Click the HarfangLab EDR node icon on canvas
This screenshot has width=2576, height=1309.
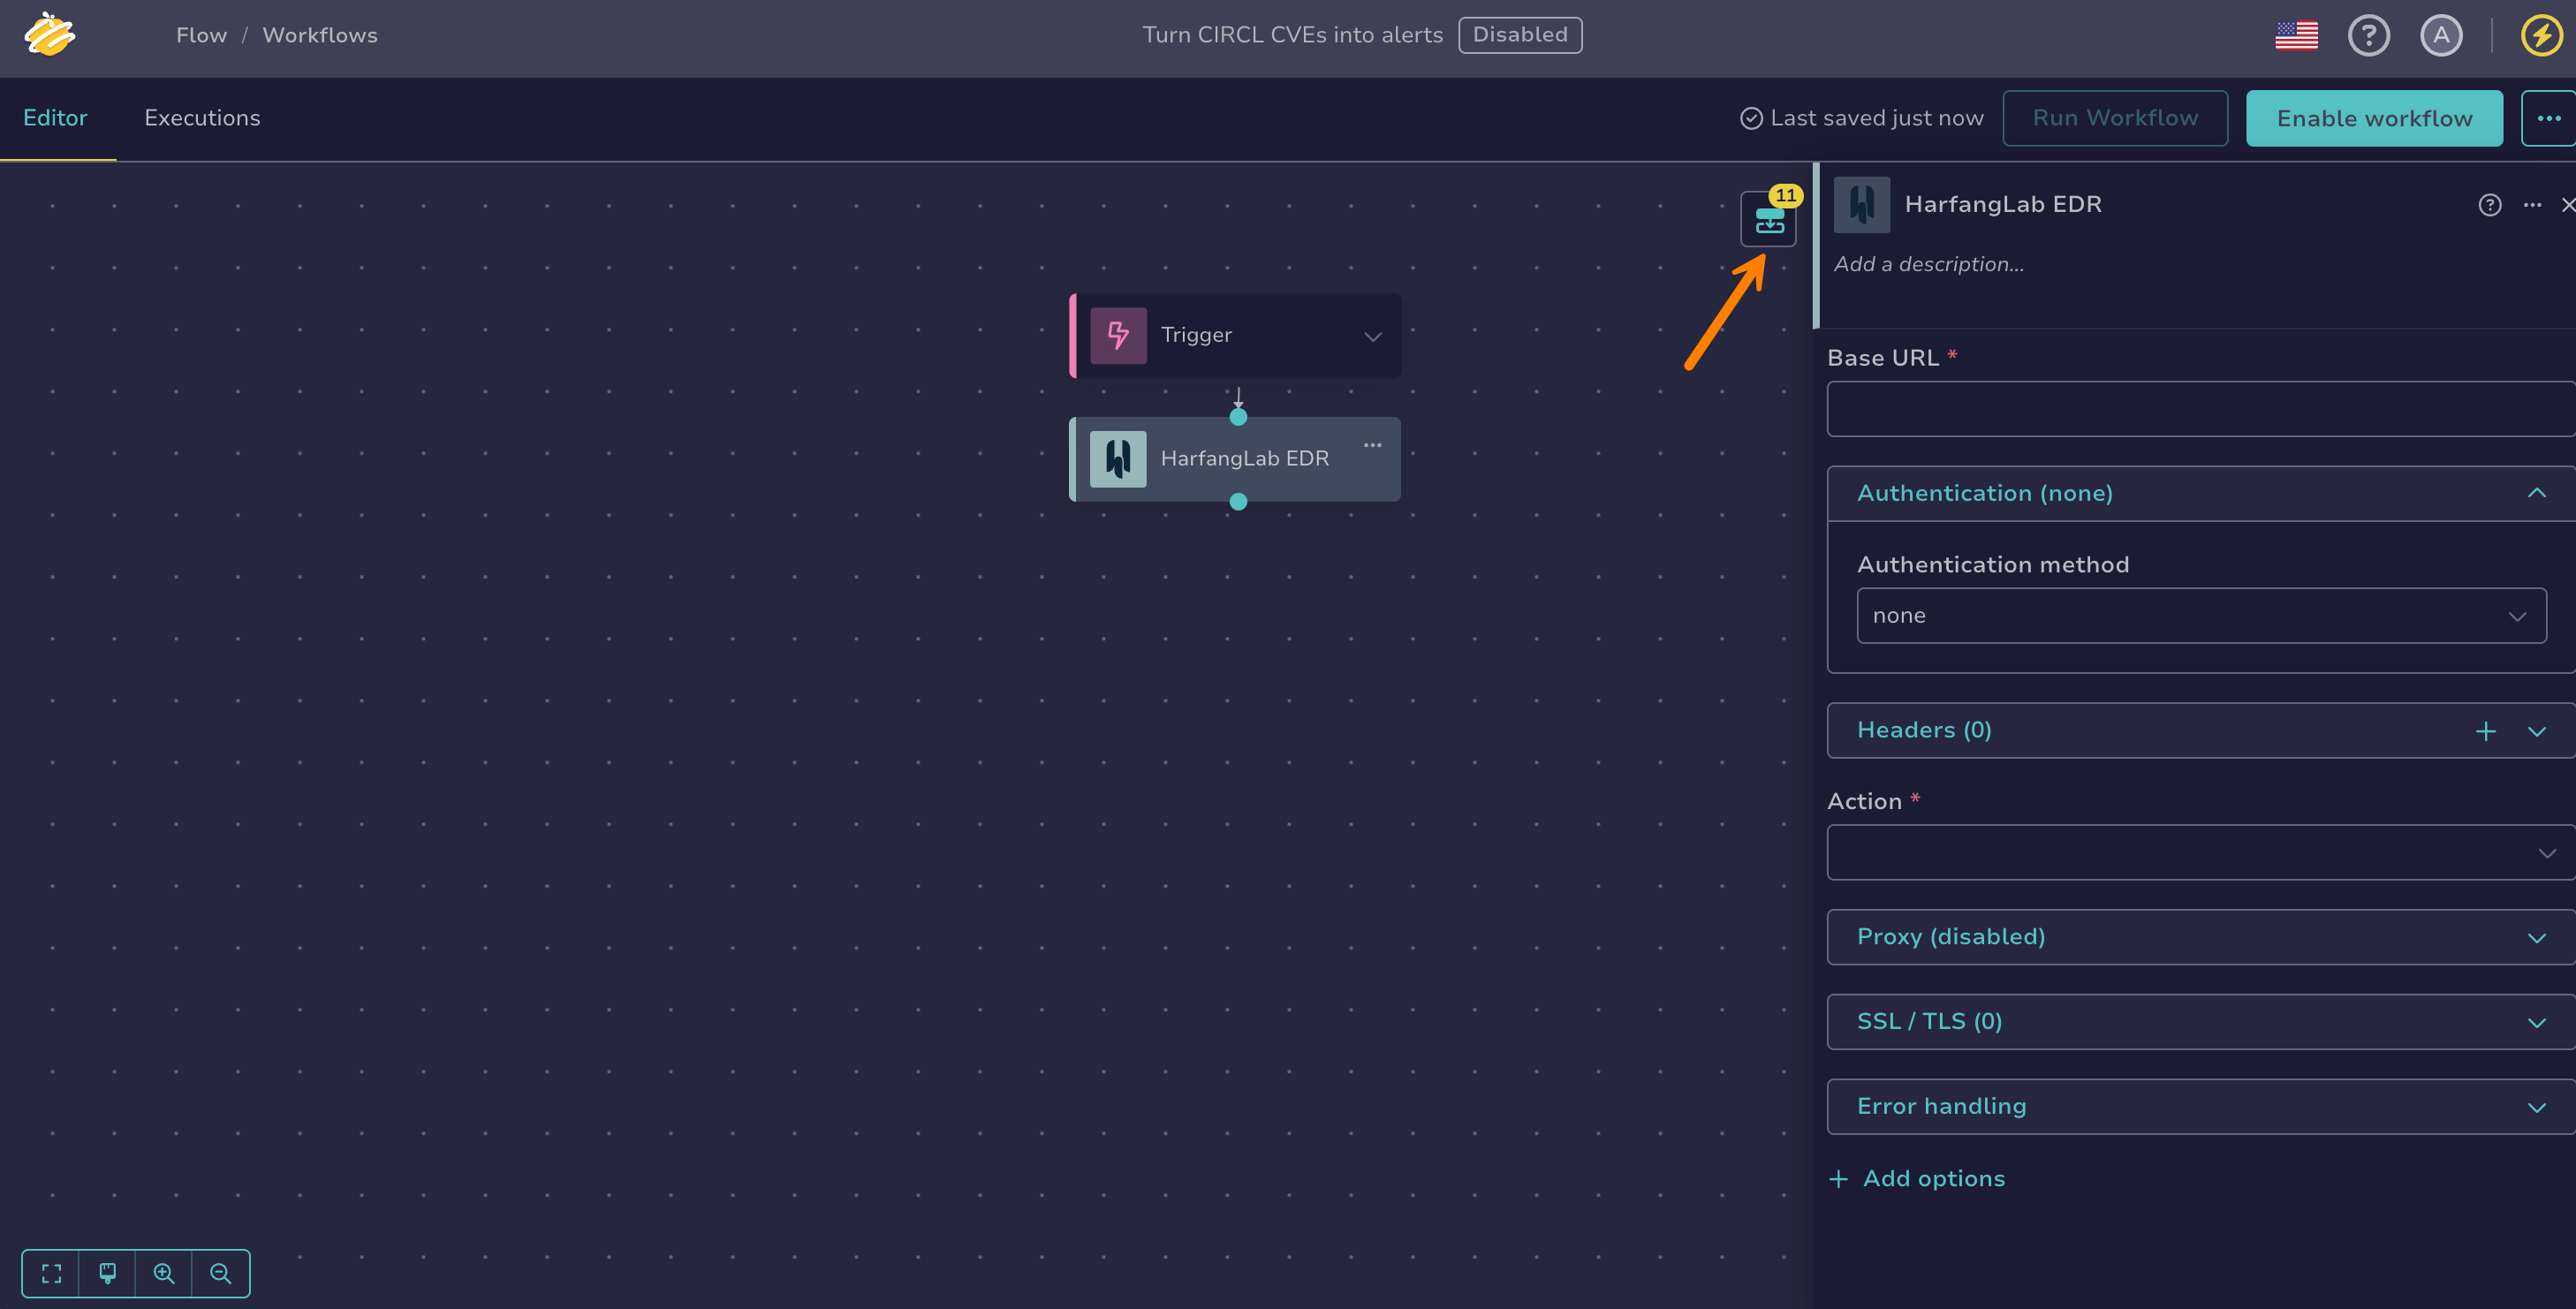pyautogui.click(x=1118, y=459)
